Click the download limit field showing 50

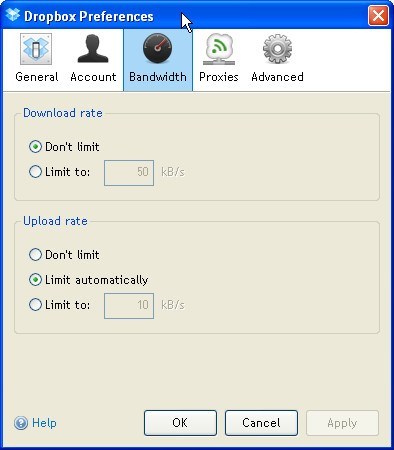click(x=129, y=173)
